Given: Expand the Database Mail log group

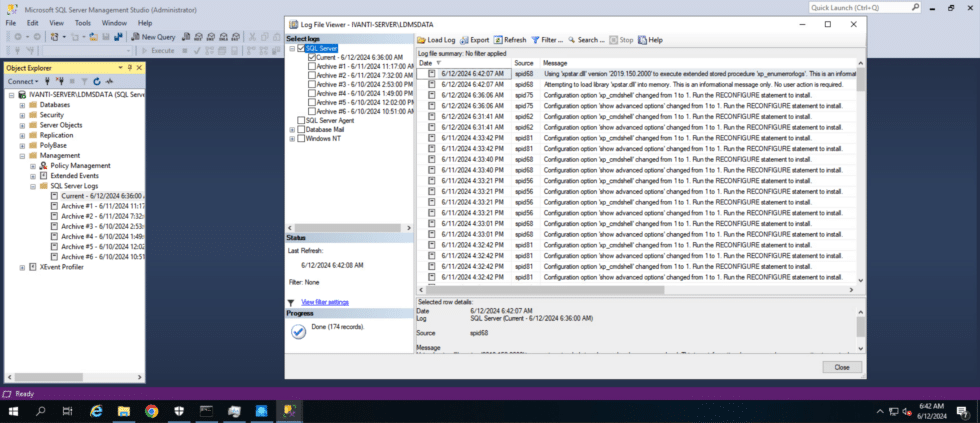Looking at the screenshot, I should click(292, 129).
